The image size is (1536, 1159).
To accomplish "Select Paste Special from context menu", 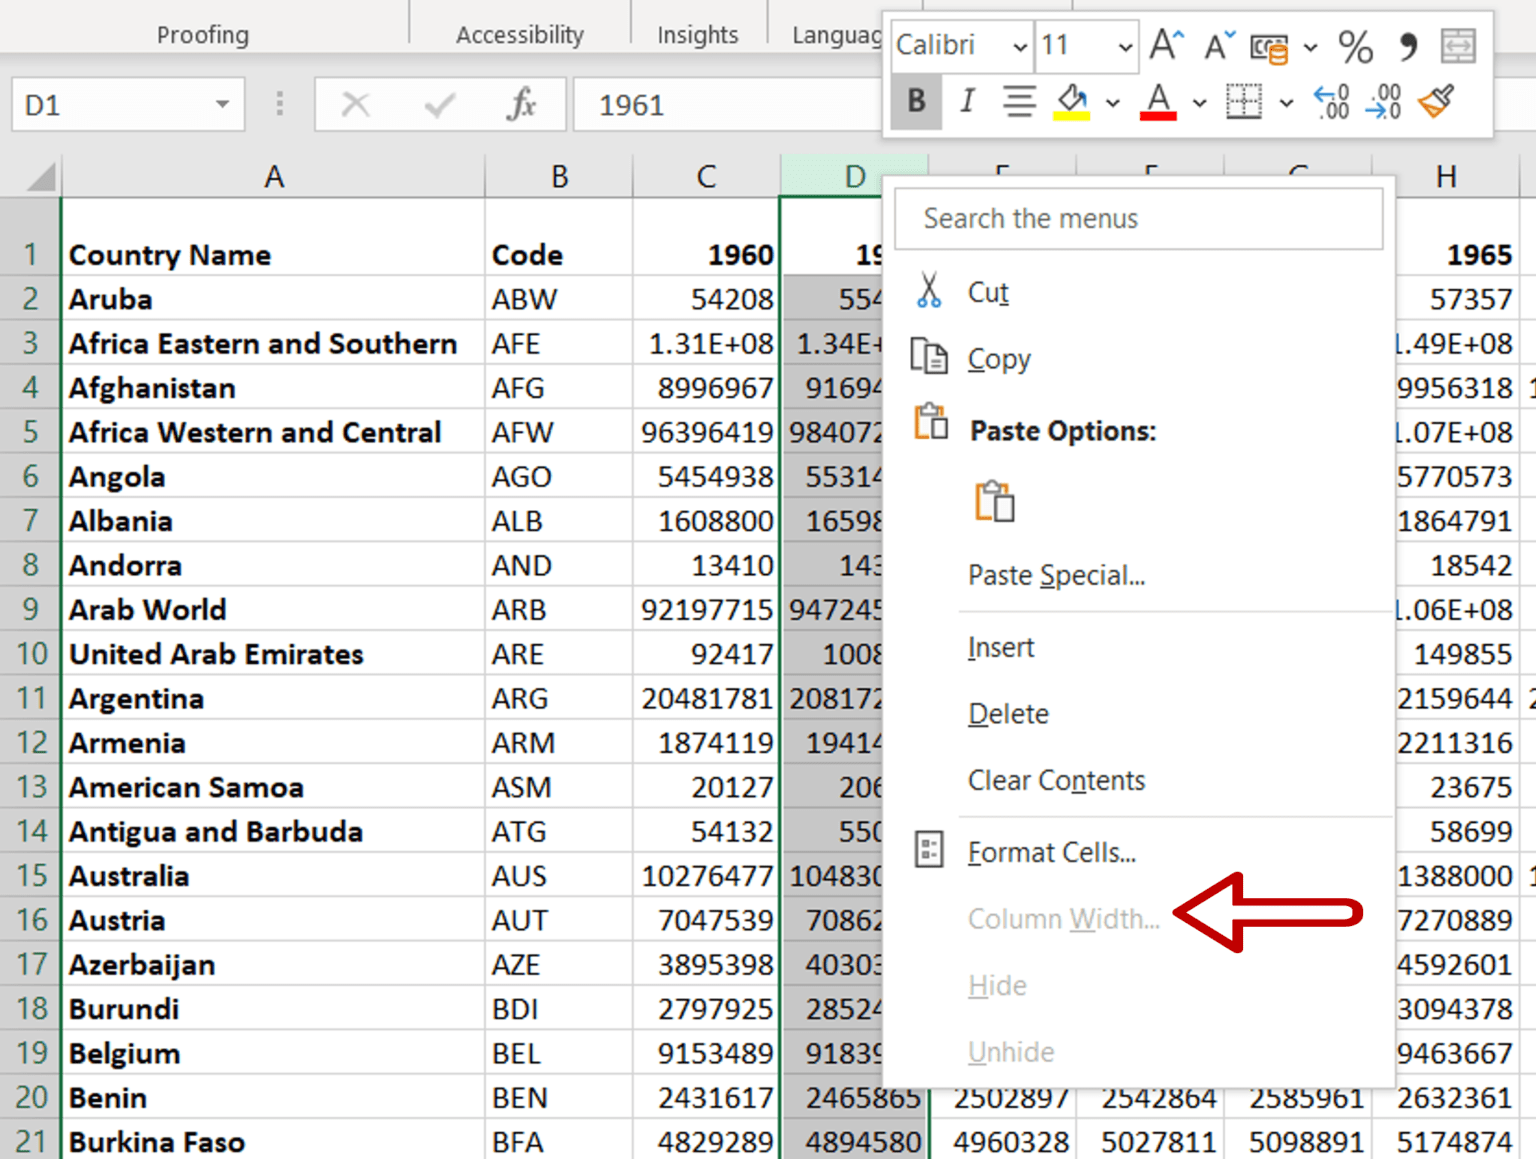I will (x=1056, y=575).
